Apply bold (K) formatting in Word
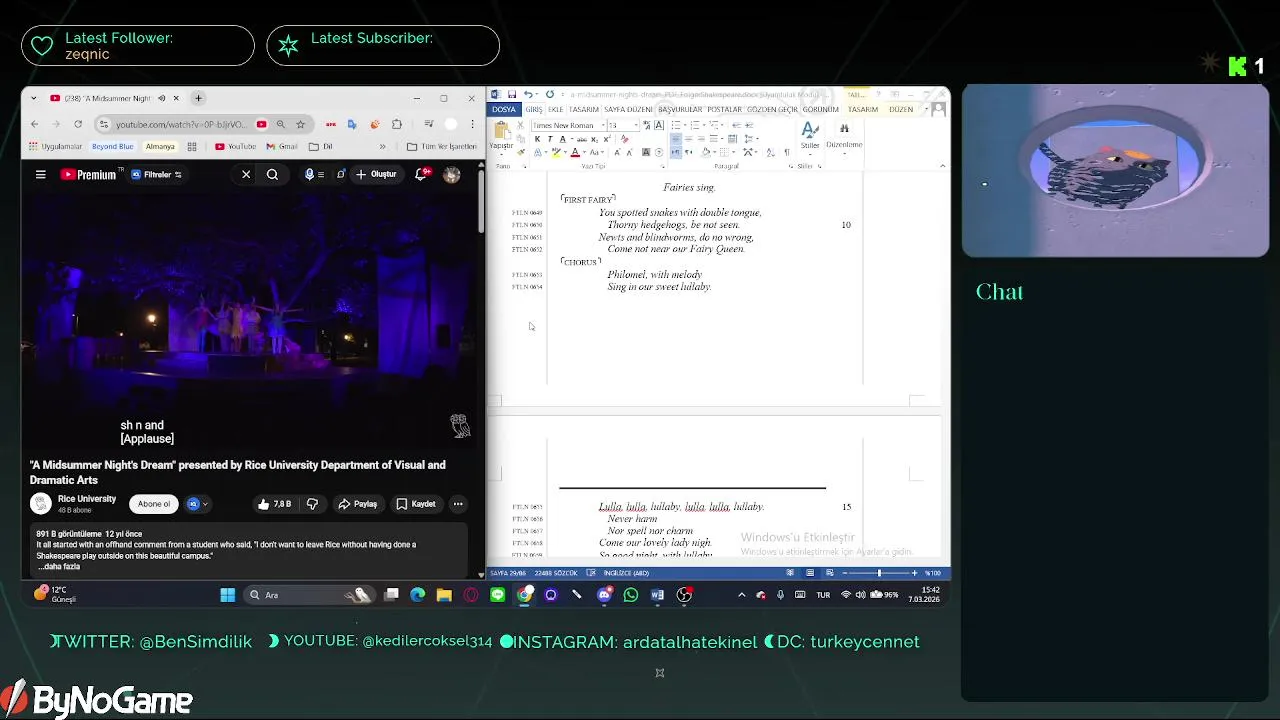 tap(538, 139)
